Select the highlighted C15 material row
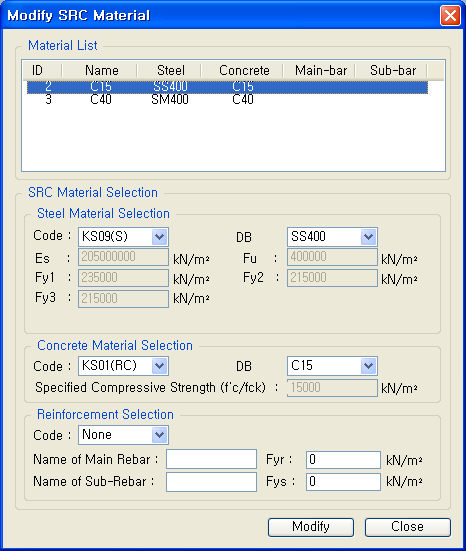Viewport: 466px width, 551px height. pyautogui.click(x=227, y=87)
